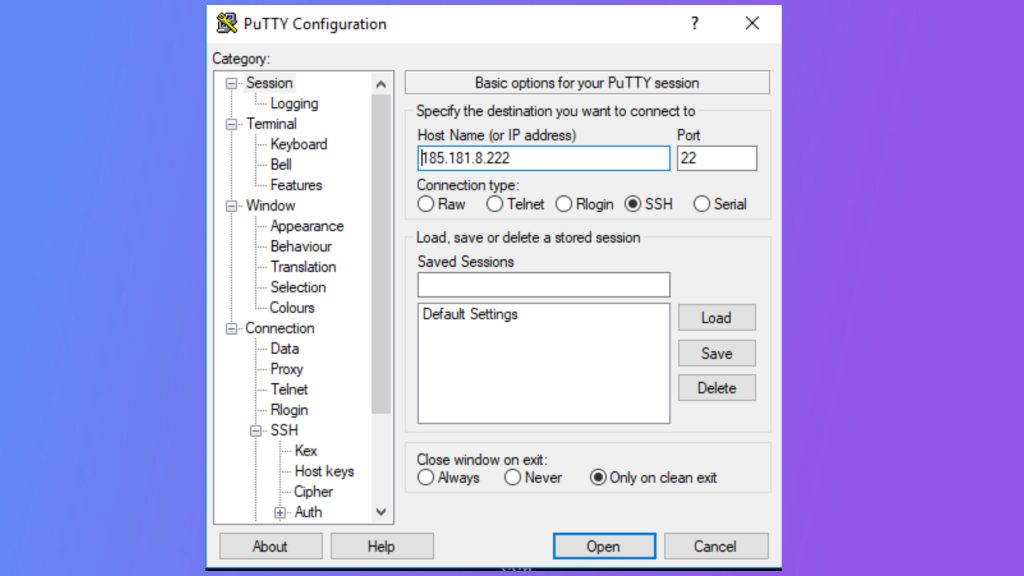Image resolution: width=1024 pixels, height=576 pixels.
Task: Open the Translation category
Action: point(303,266)
